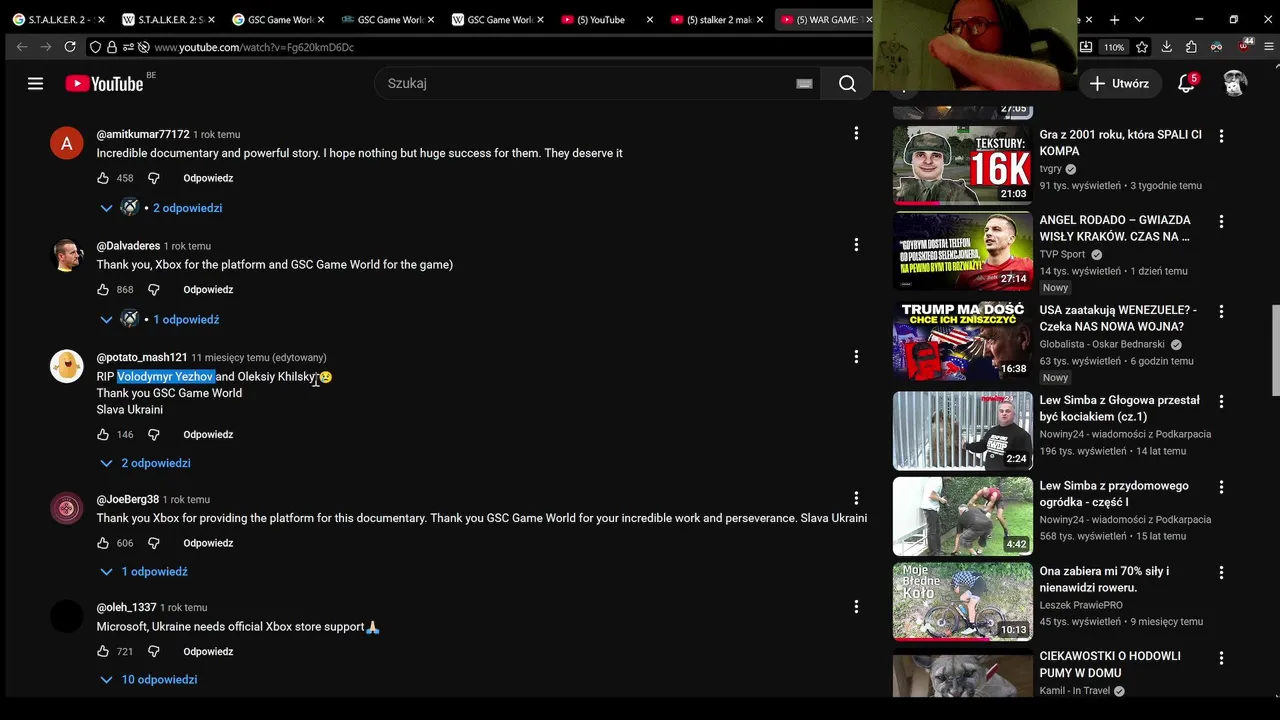Open @JoeBerg38 channel link

128,499
